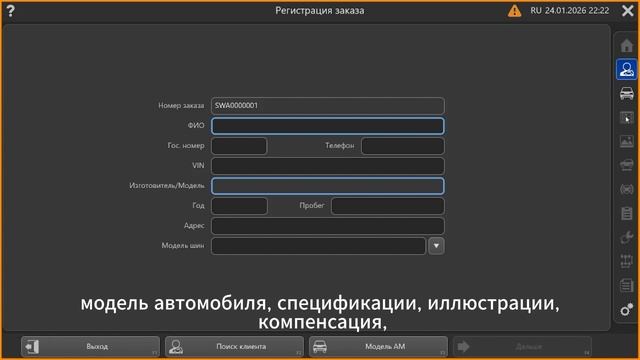640x360 pixels.
Task: Open the illustrations picture sidebar icon
Action: (627, 142)
